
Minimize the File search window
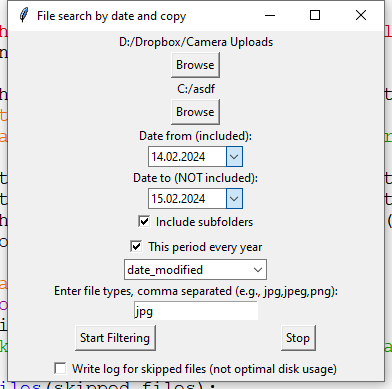270,15
